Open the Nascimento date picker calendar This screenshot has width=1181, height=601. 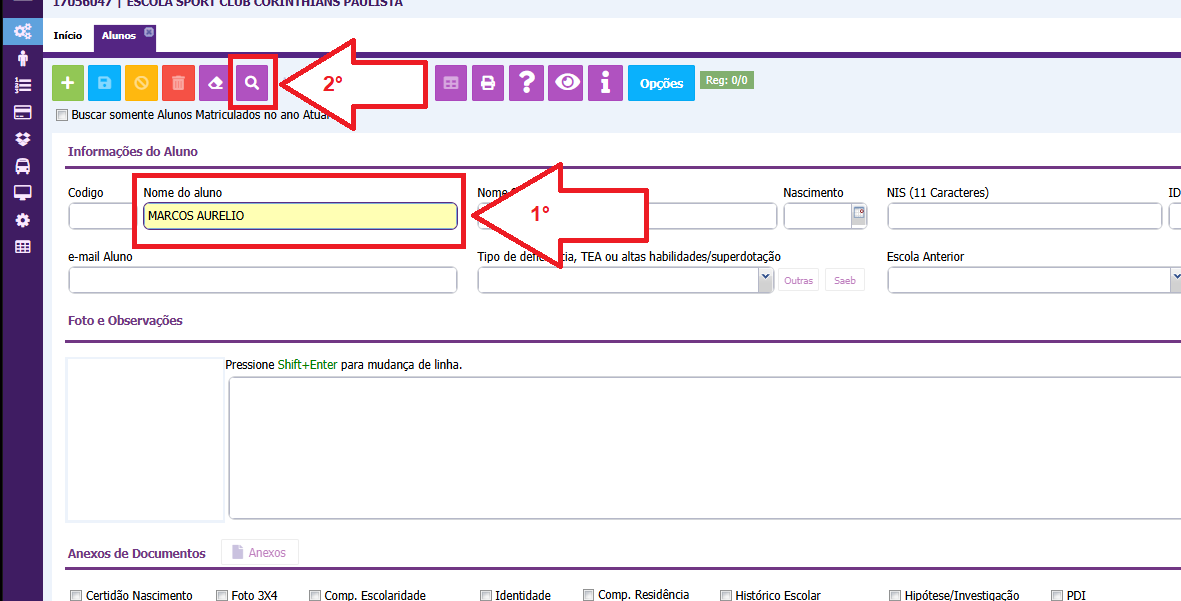point(858,214)
